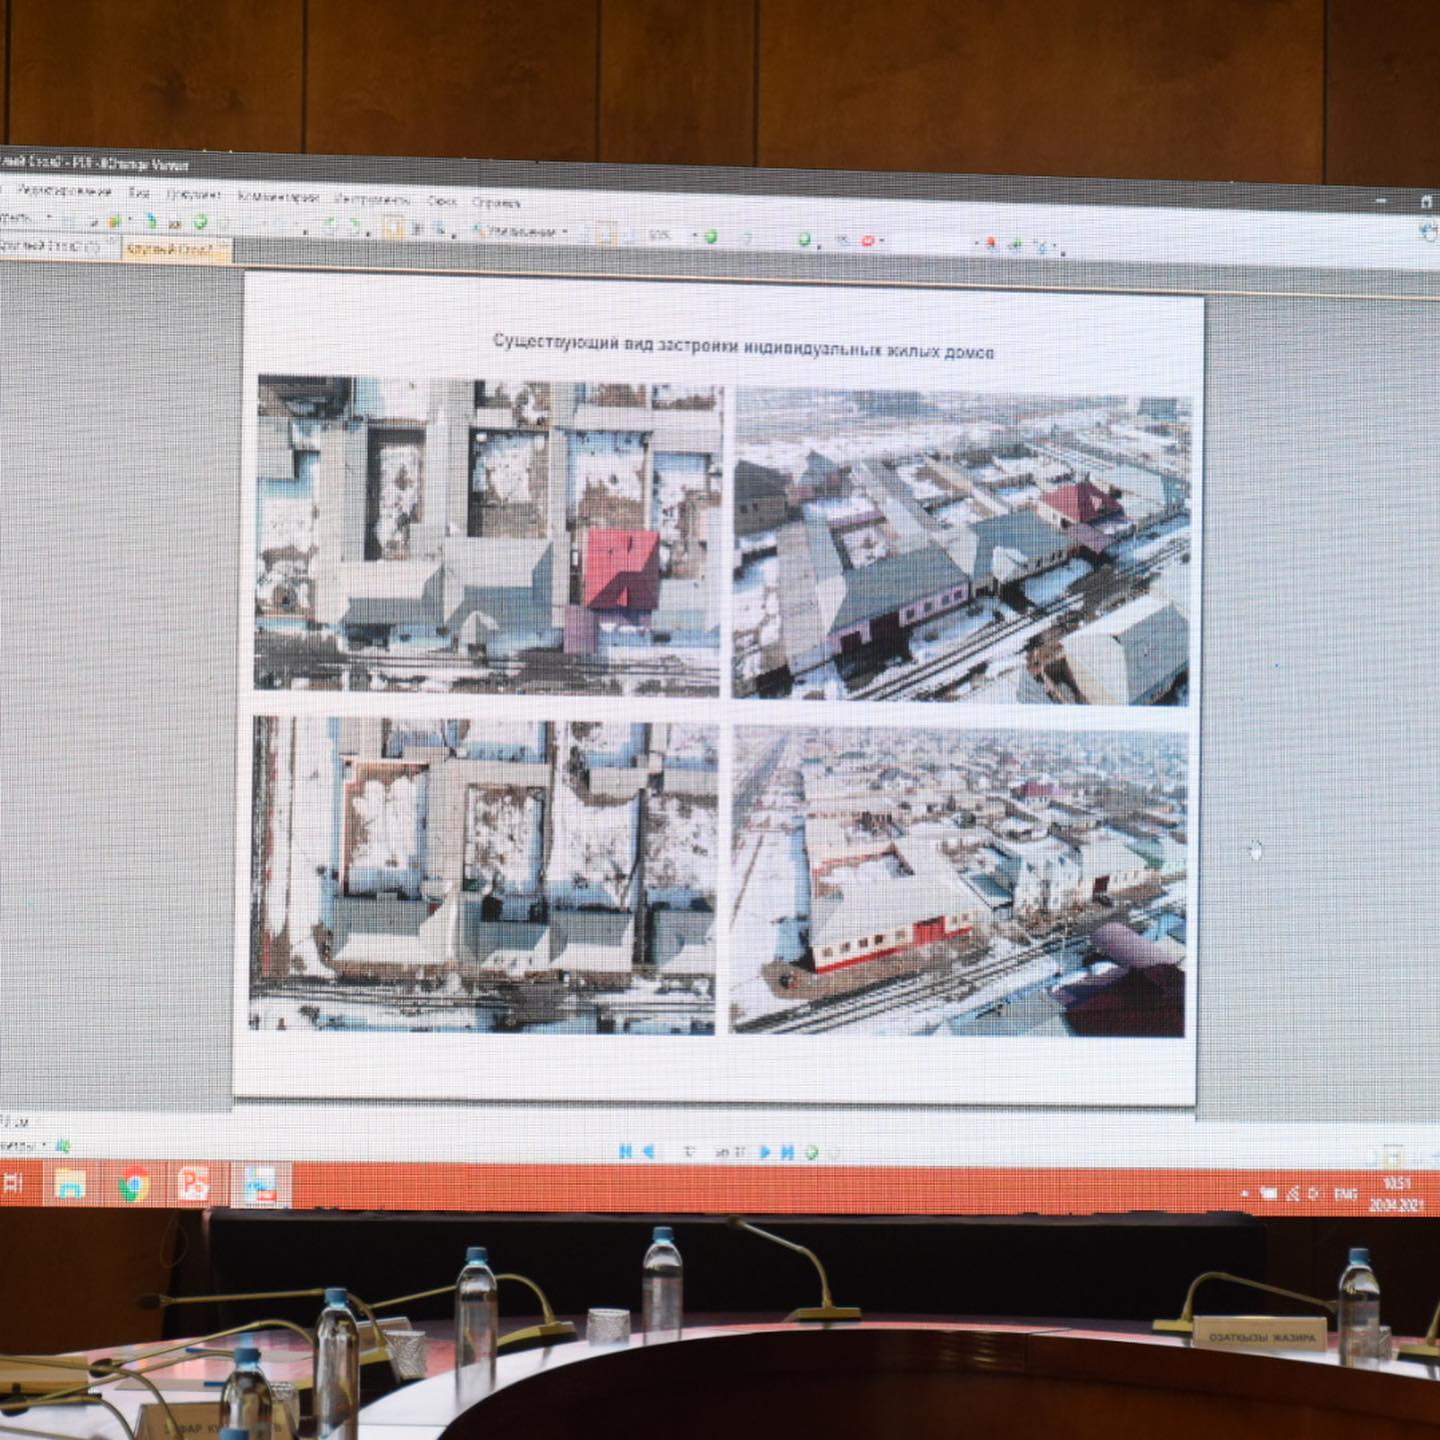Image resolution: width=1440 pixels, height=1440 pixels.
Task: Click the green round icon after navigation arrows
Action: 811,1152
